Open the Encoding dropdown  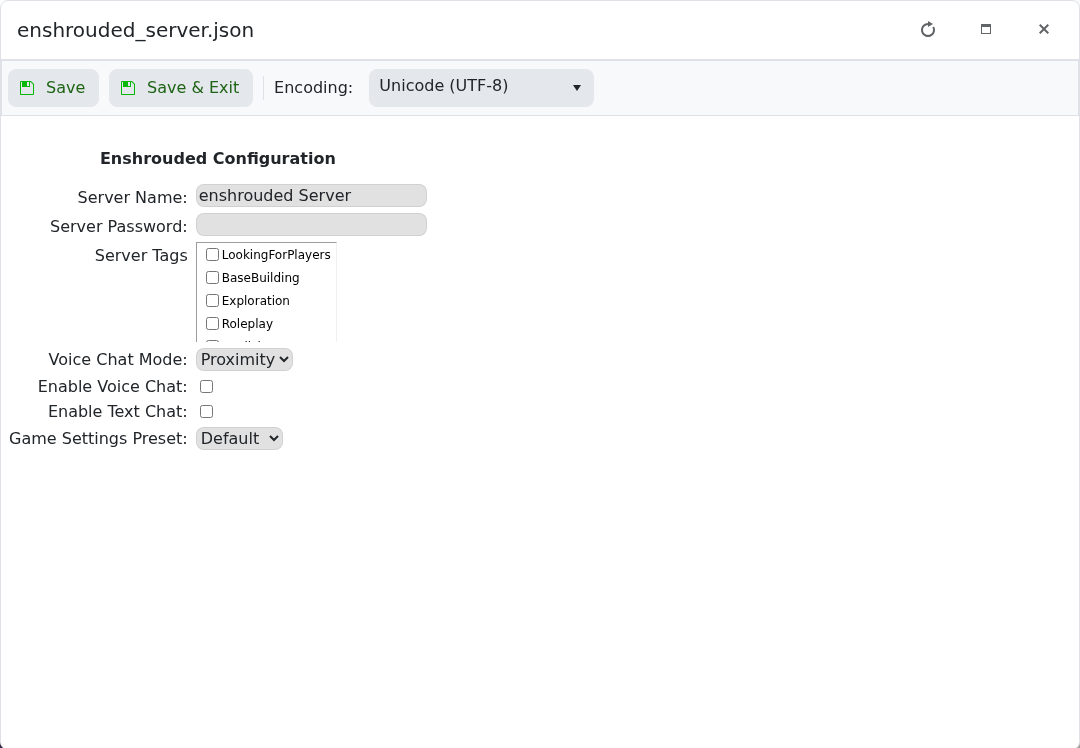click(x=481, y=88)
